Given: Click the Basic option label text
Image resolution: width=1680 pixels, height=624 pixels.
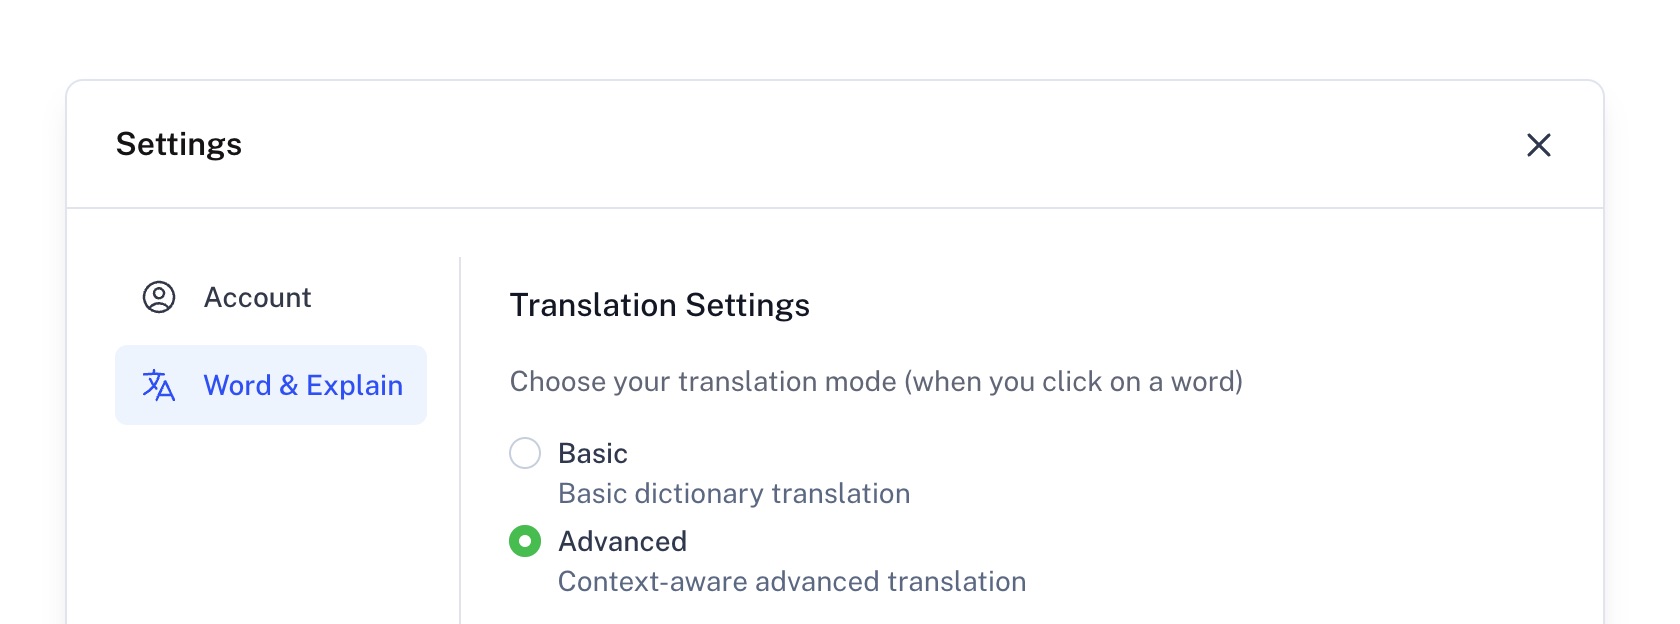Looking at the screenshot, I should [x=593, y=453].
